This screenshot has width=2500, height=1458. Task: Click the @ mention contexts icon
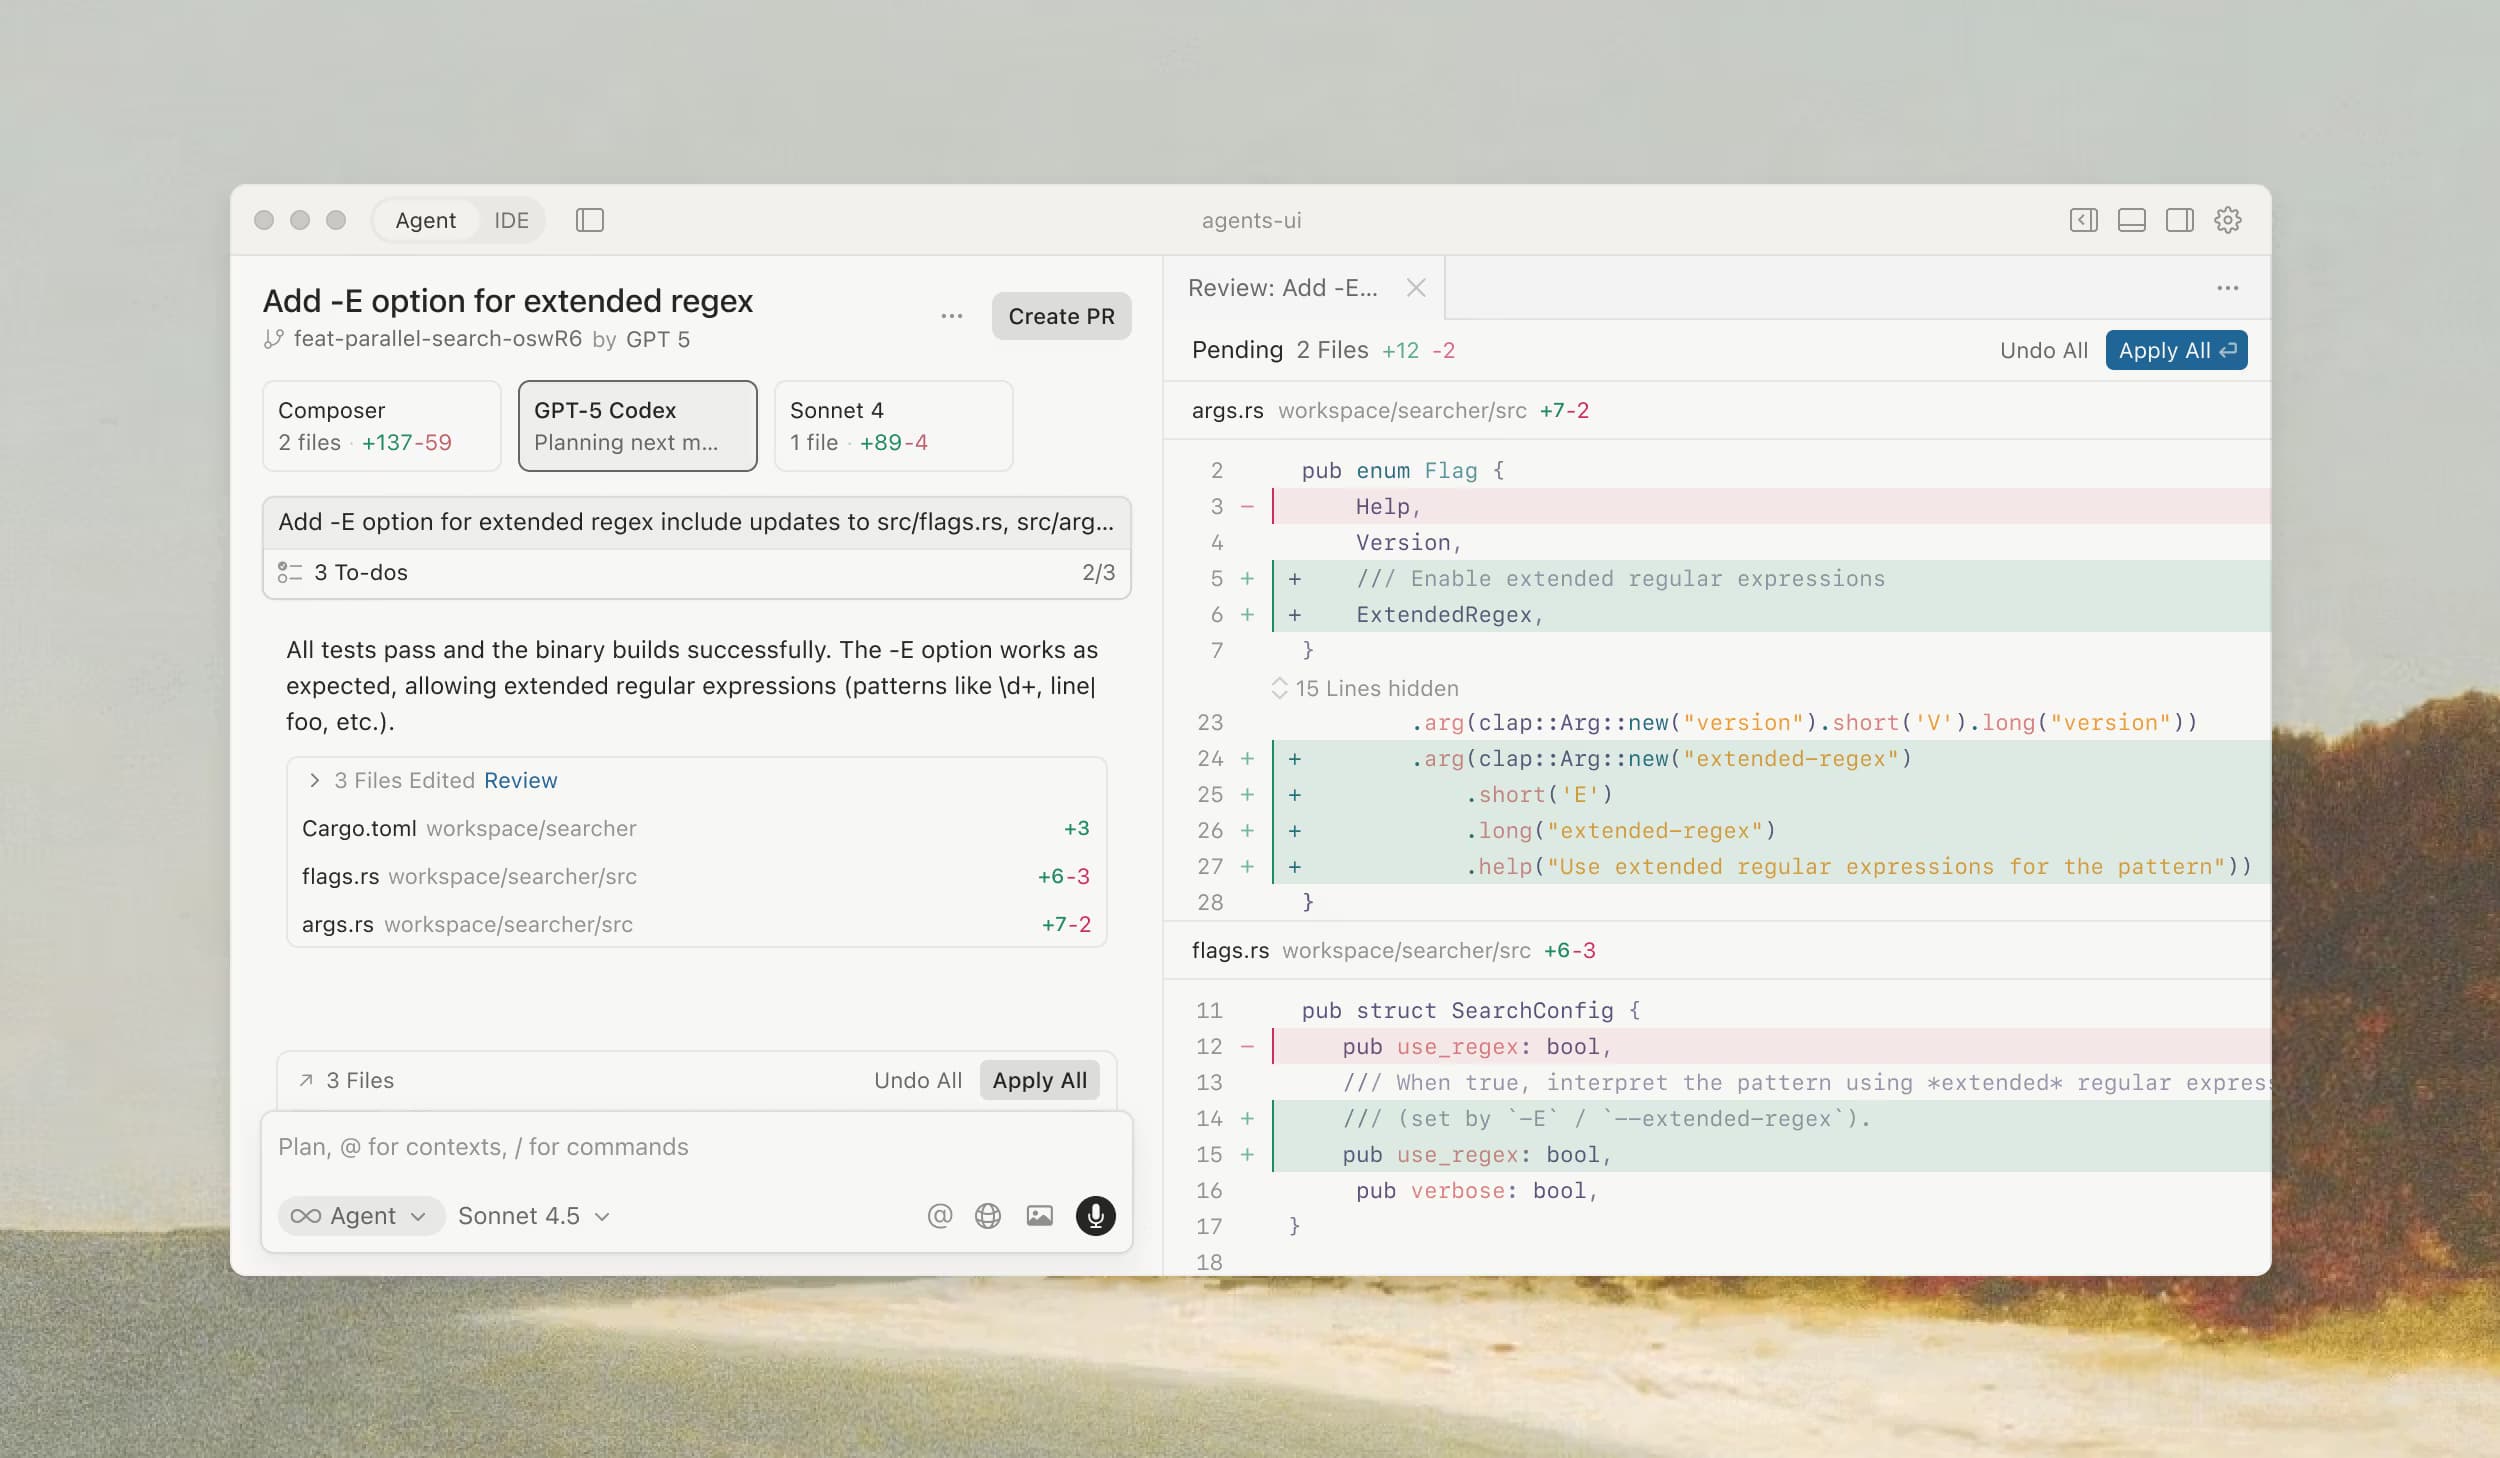[938, 1216]
